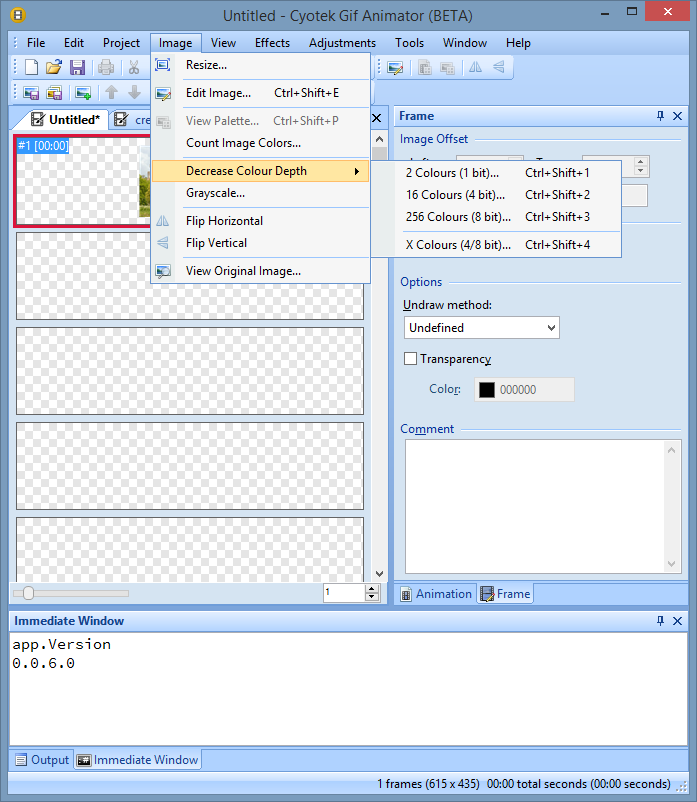Click the export frame image icon
Viewport: 697px width, 802px height.
click(31, 93)
